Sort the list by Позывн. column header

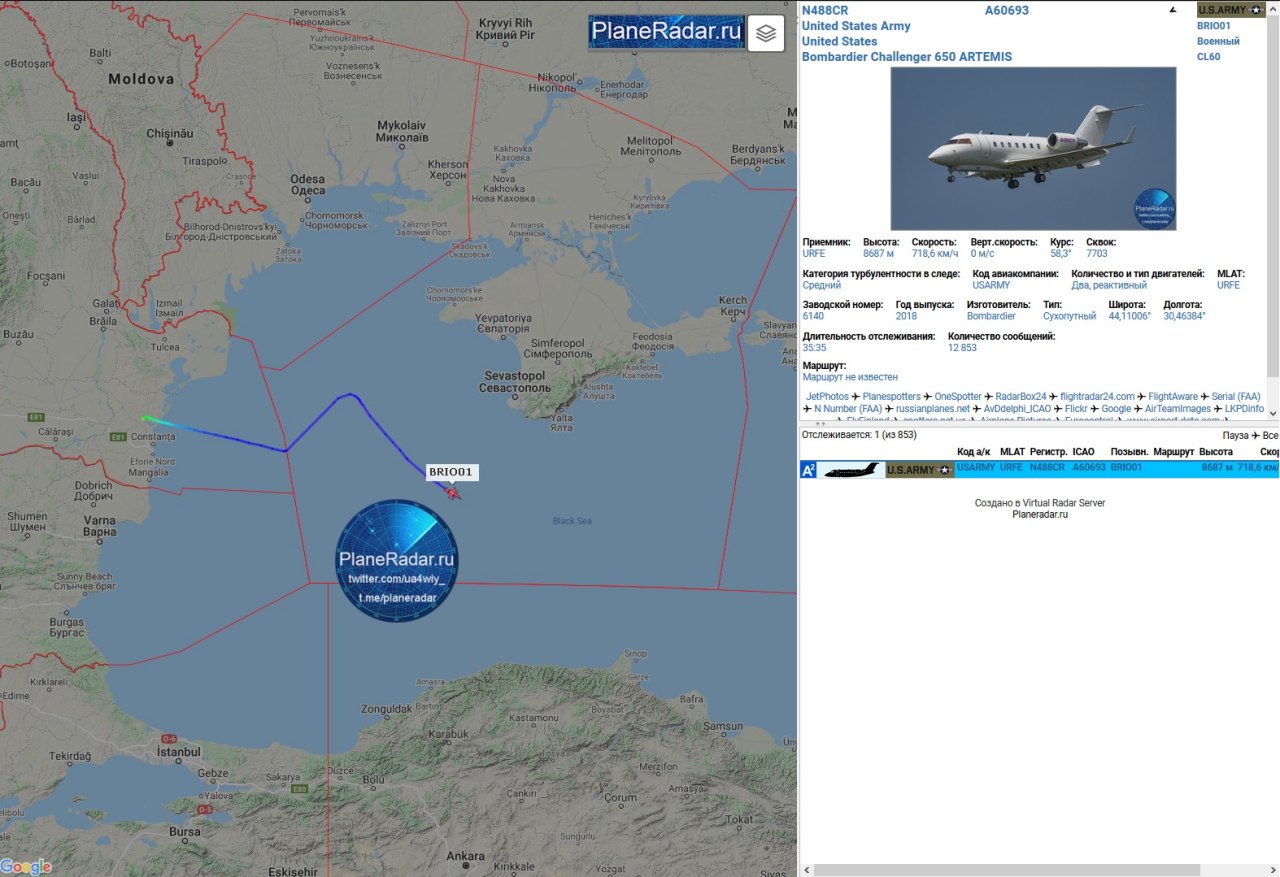1128,452
